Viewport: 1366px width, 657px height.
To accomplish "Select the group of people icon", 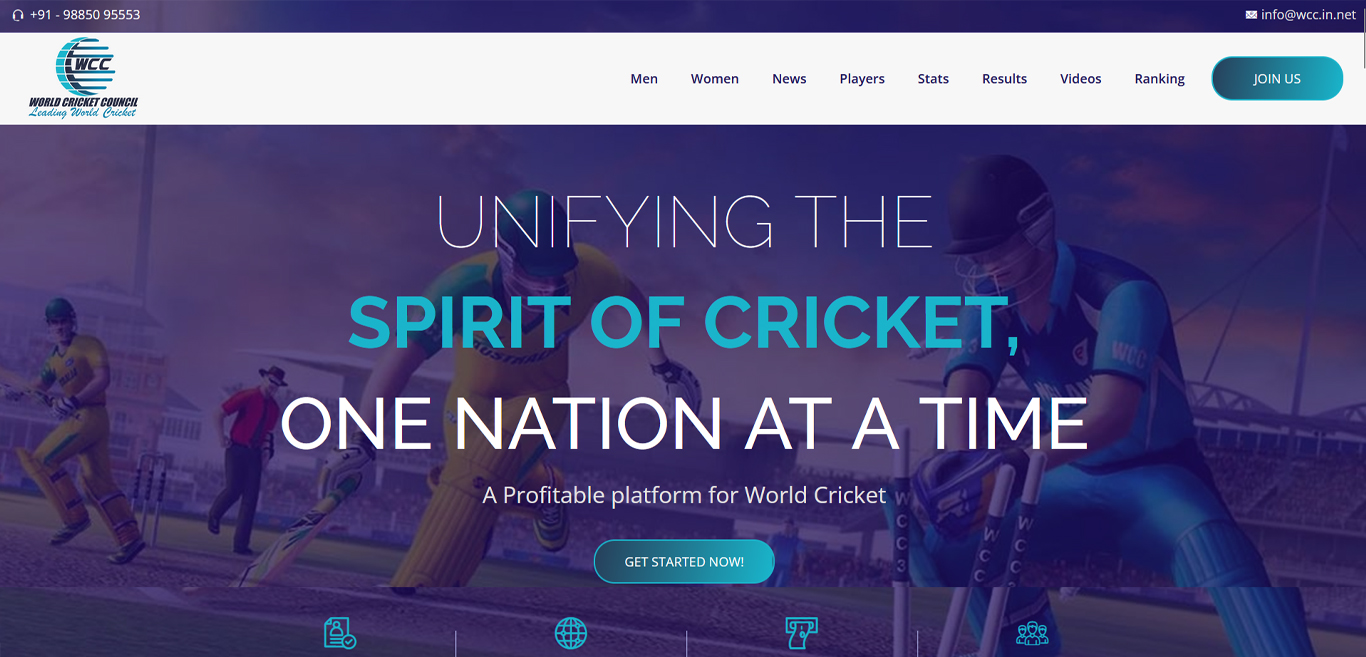I will (1032, 633).
